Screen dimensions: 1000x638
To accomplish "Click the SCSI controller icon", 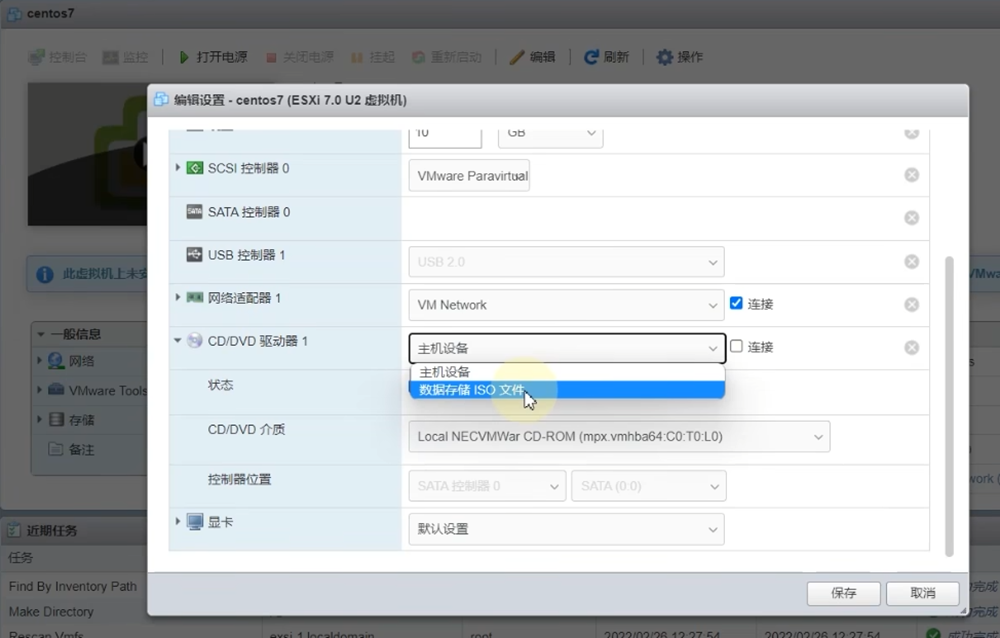I will click(x=195, y=168).
